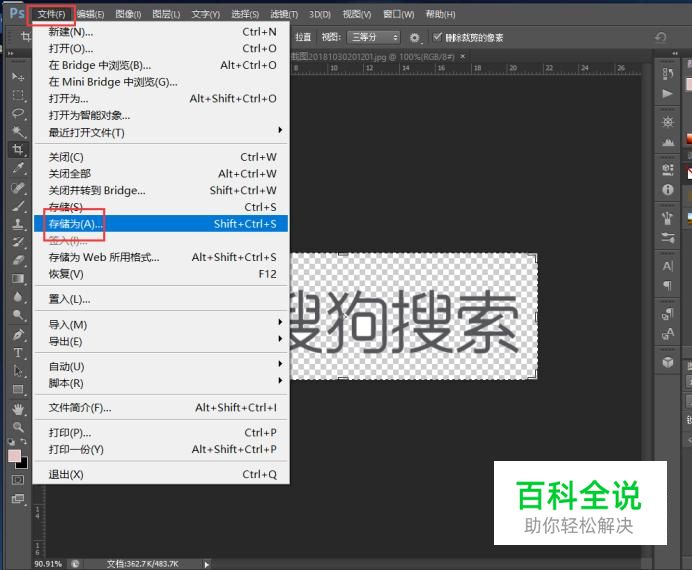Select the Brush tool
The image size is (692, 570).
pyautogui.click(x=18, y=206)
